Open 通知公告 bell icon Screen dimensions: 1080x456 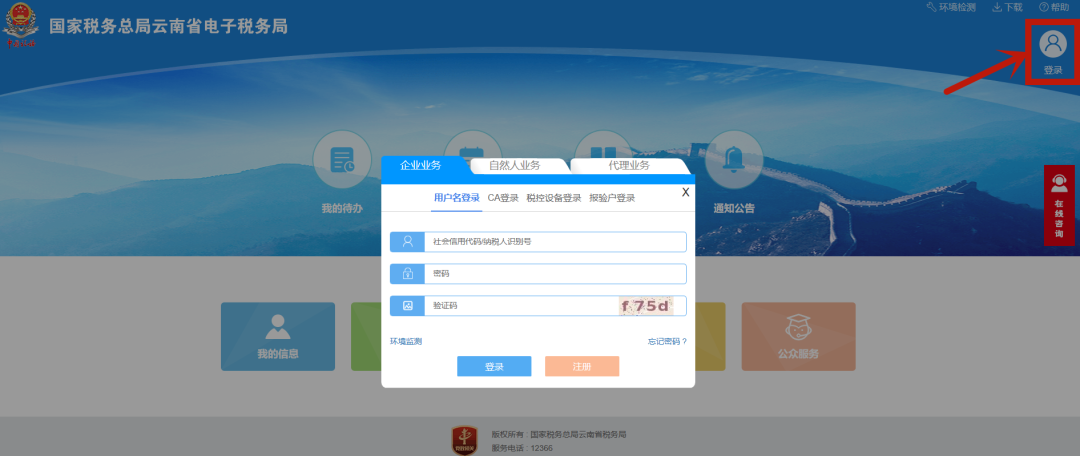click(x=734, y=159)
